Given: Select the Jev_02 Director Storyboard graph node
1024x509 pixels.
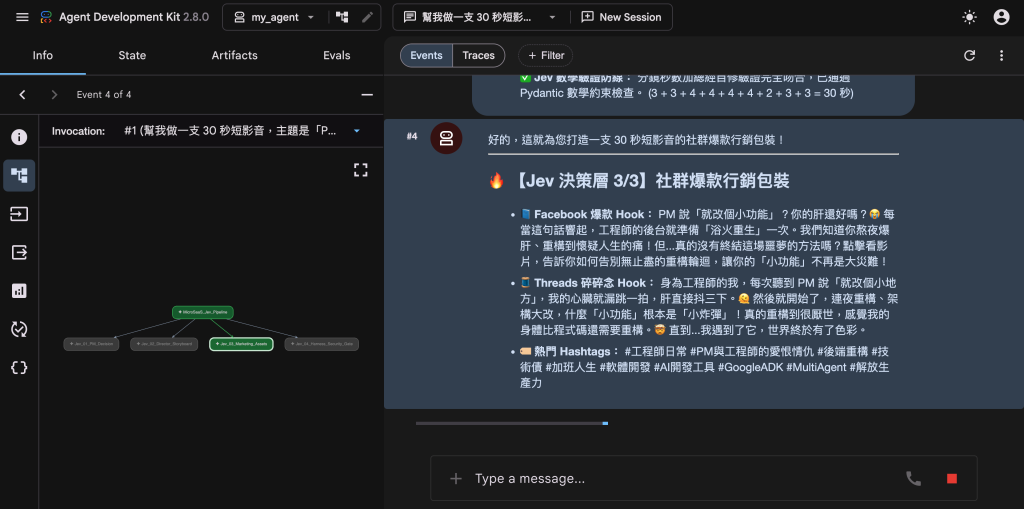Looking at the screenshot, I should (x=164, y=344).
